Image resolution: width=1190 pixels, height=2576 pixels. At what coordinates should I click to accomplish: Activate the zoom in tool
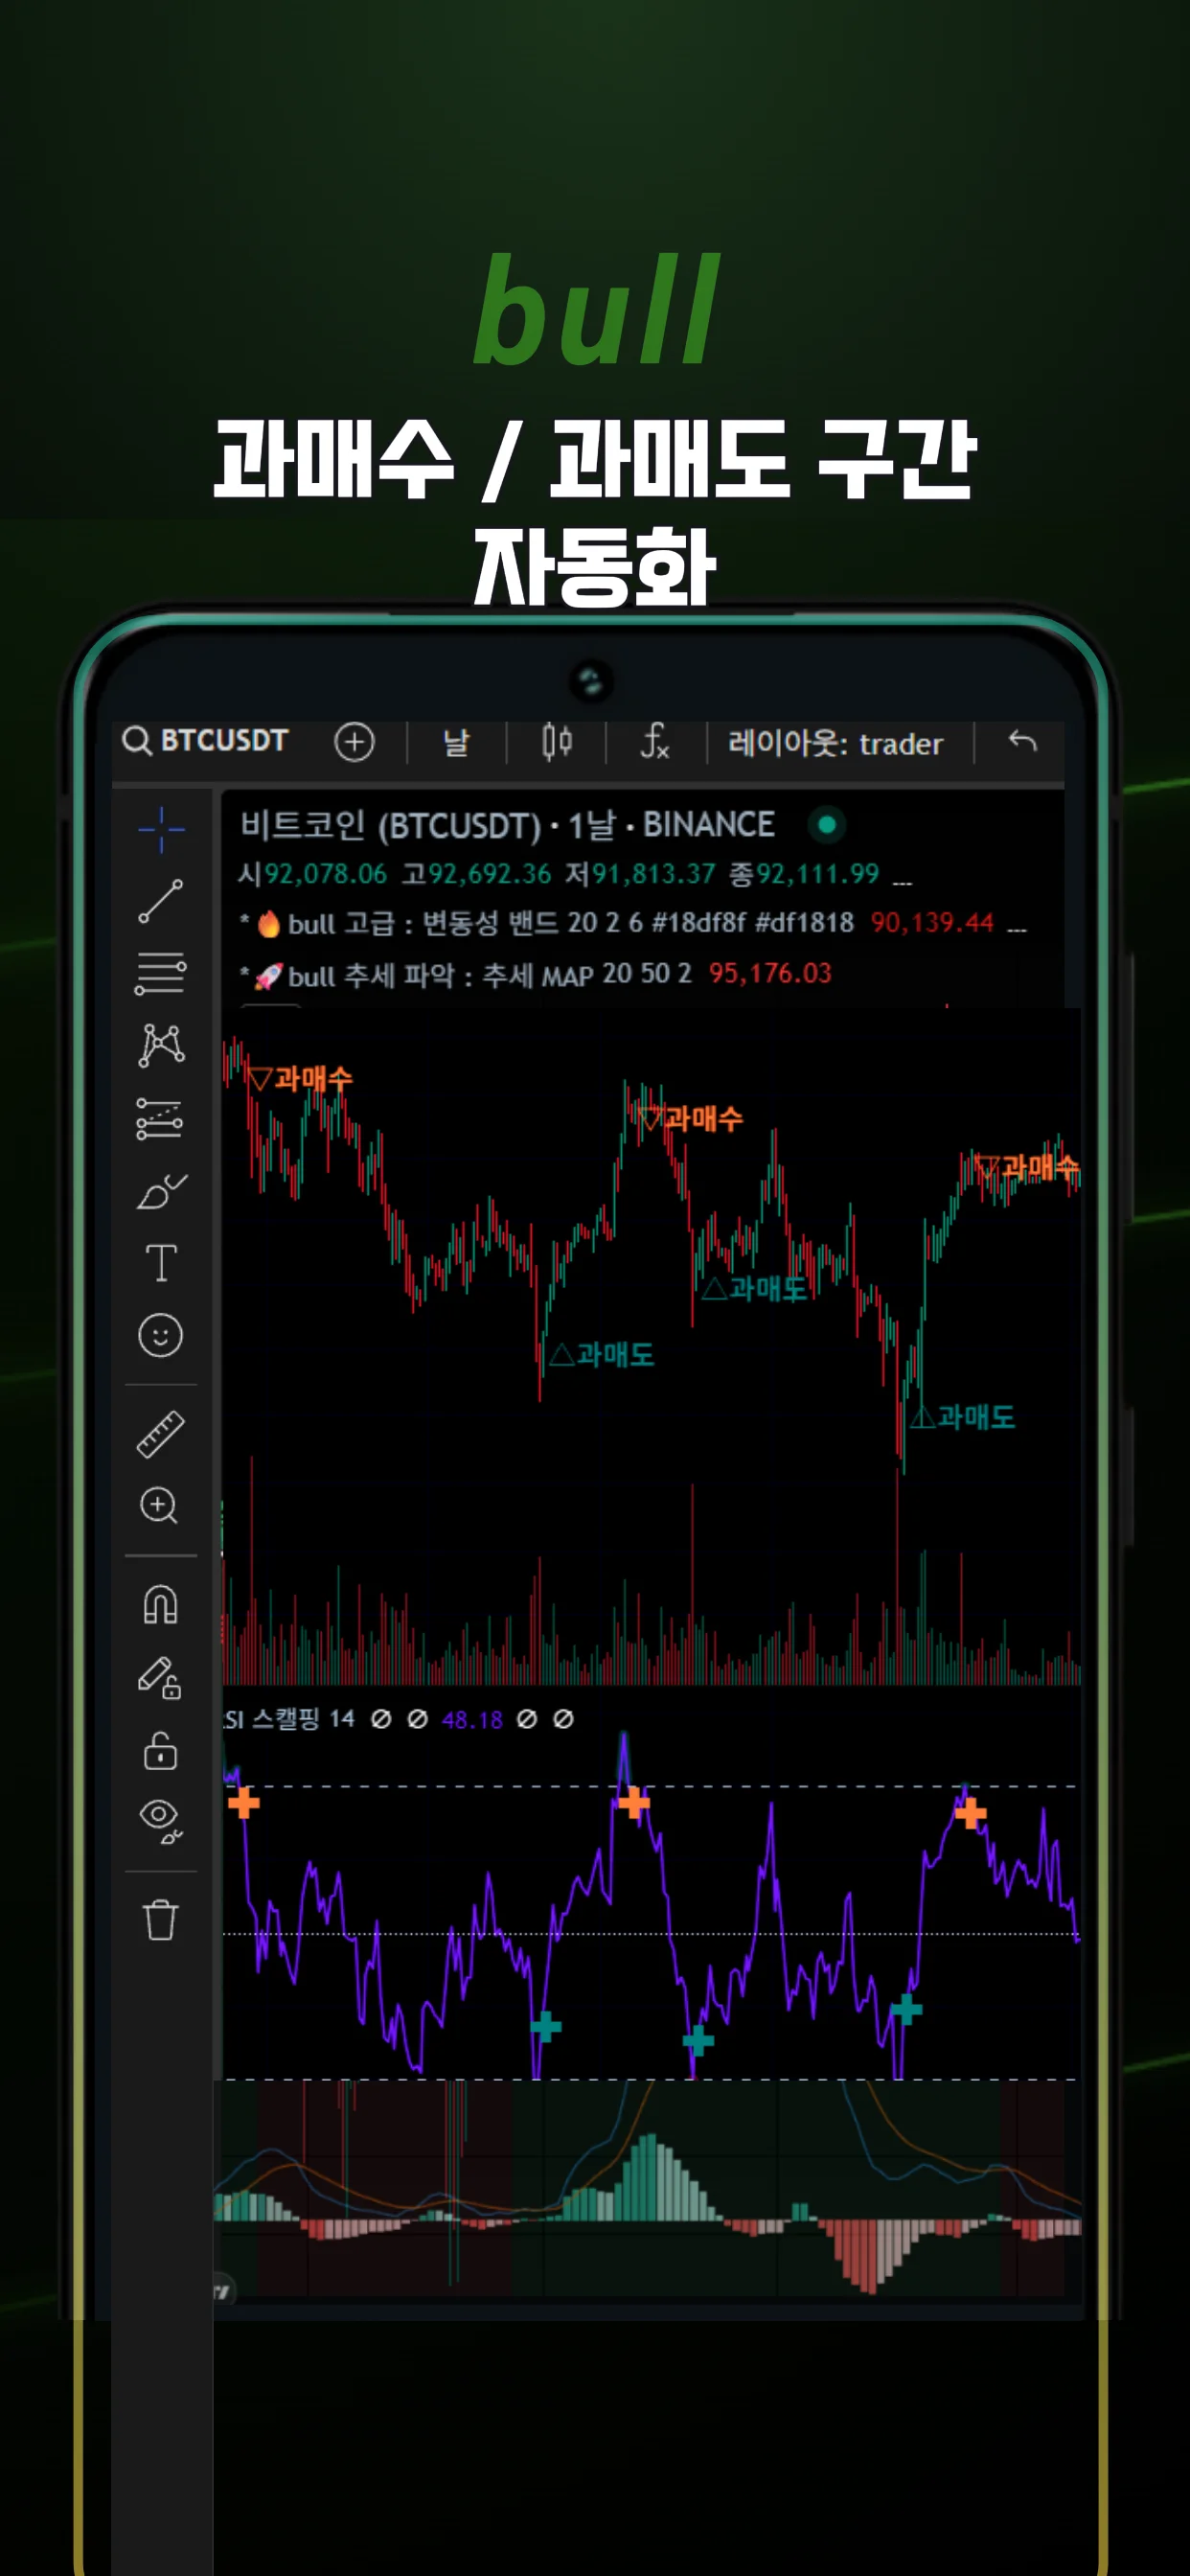click(x=160, y=1505)
